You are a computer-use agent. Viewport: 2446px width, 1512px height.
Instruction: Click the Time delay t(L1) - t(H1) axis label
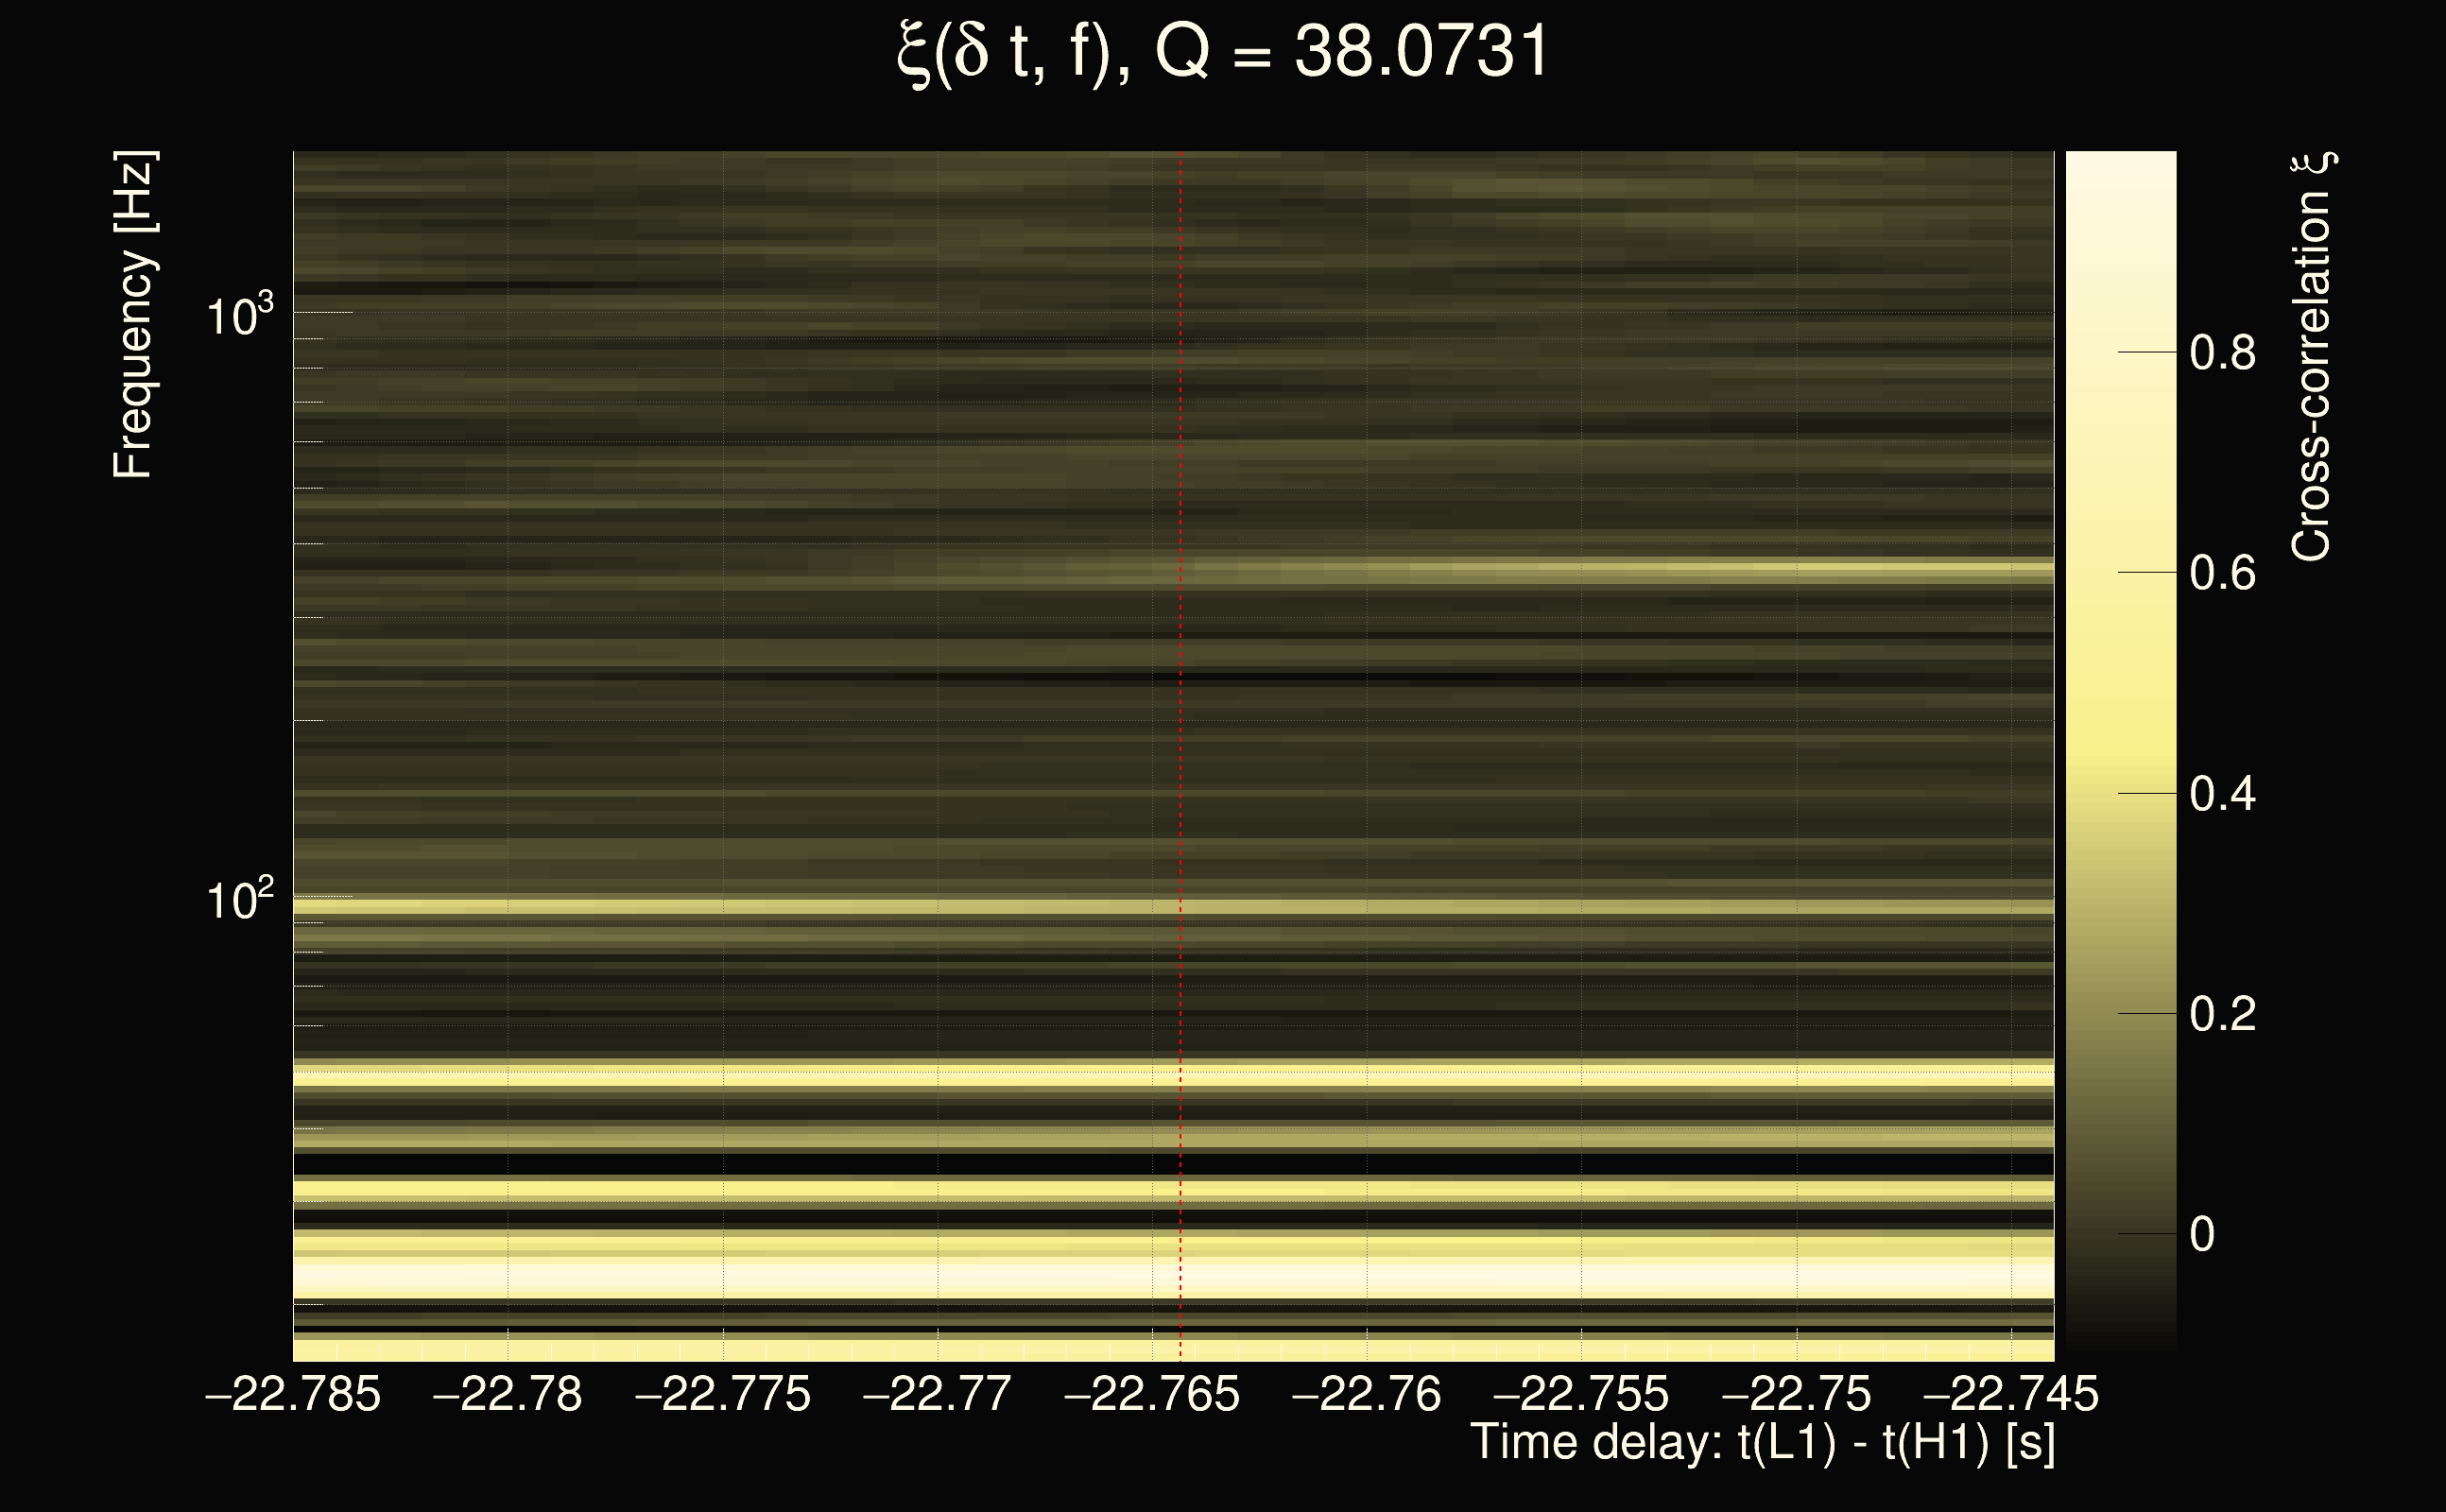pos(1762,1443)
